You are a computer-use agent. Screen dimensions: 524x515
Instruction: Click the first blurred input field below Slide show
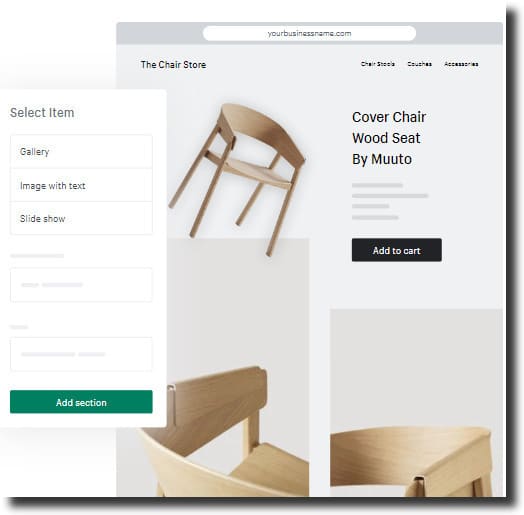(81, 285)
